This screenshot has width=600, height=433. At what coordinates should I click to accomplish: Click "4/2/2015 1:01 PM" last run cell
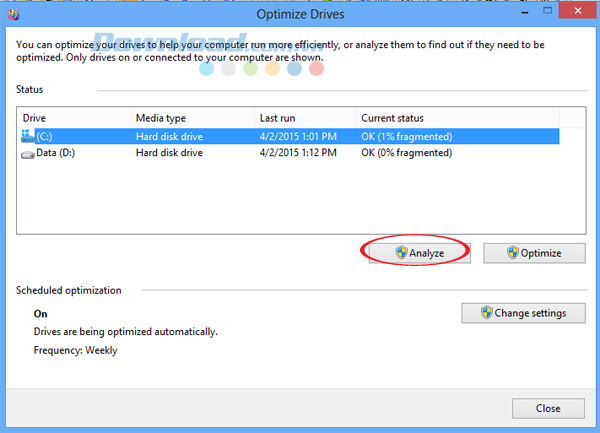(x=298, y=137)
